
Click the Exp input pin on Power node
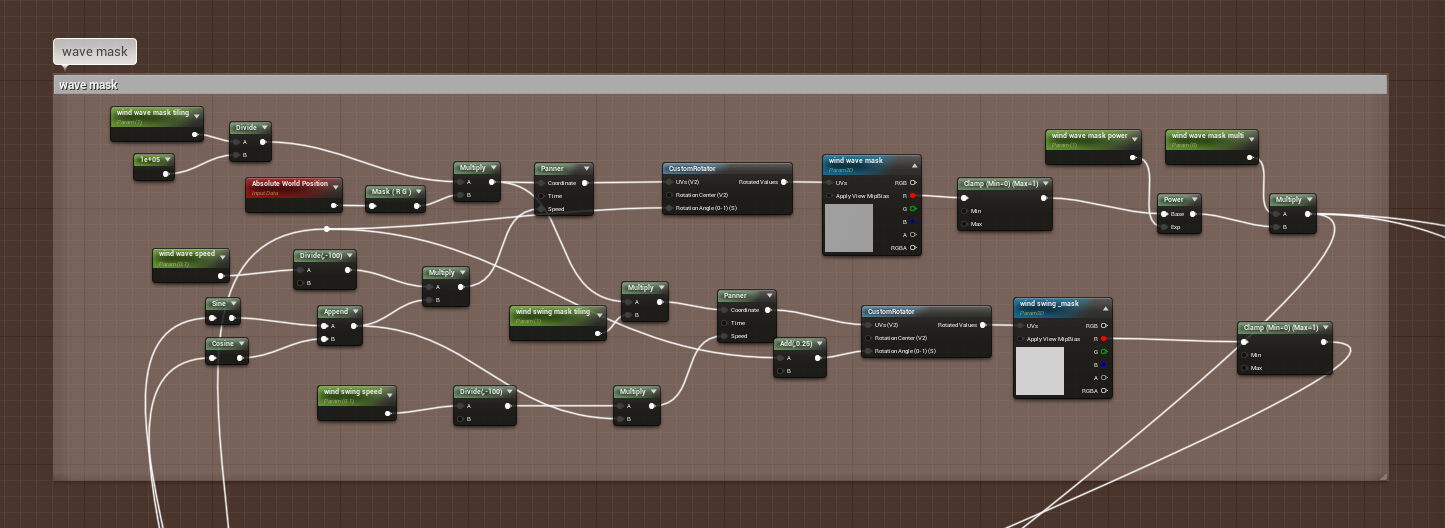coord(1164,227)
